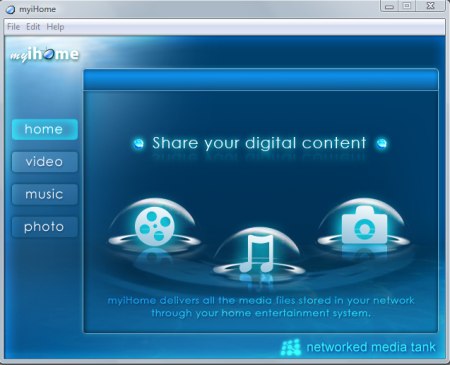Click the 'Share your digital content' heading
450x365 pixels.
[x=259, y=143]
